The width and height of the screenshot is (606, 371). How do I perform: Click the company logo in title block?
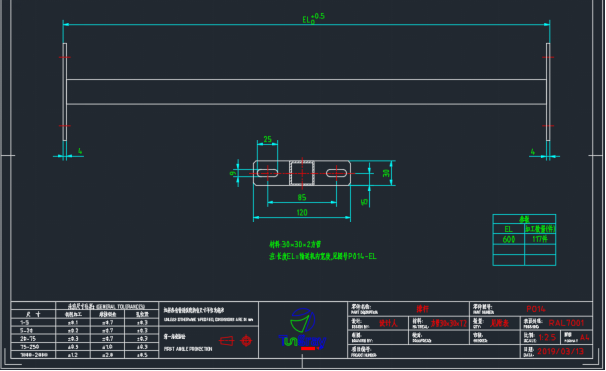tap(303, 329)
